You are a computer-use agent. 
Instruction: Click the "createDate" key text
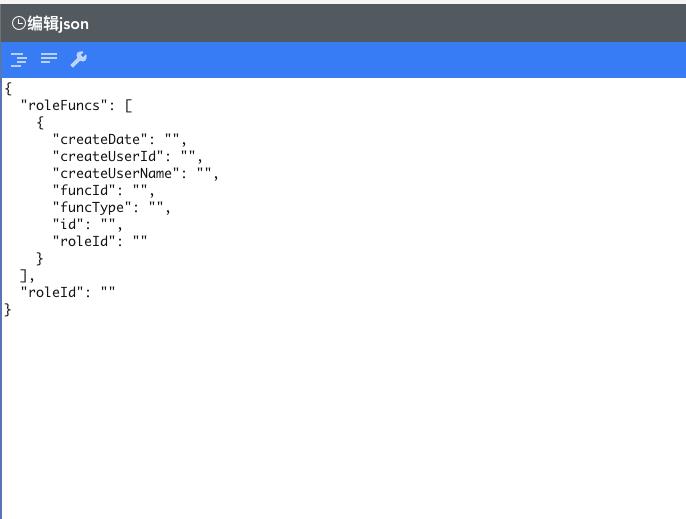[x=100, y=140]
